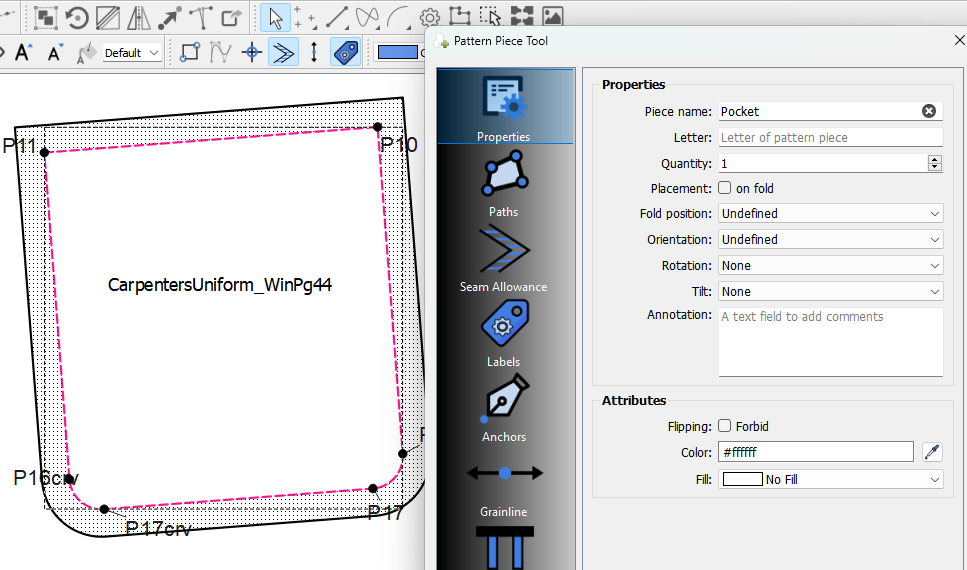Click the dashed-box selection pointer tool
This screenshot has width=967, height=570.
[x=490, y=16]
